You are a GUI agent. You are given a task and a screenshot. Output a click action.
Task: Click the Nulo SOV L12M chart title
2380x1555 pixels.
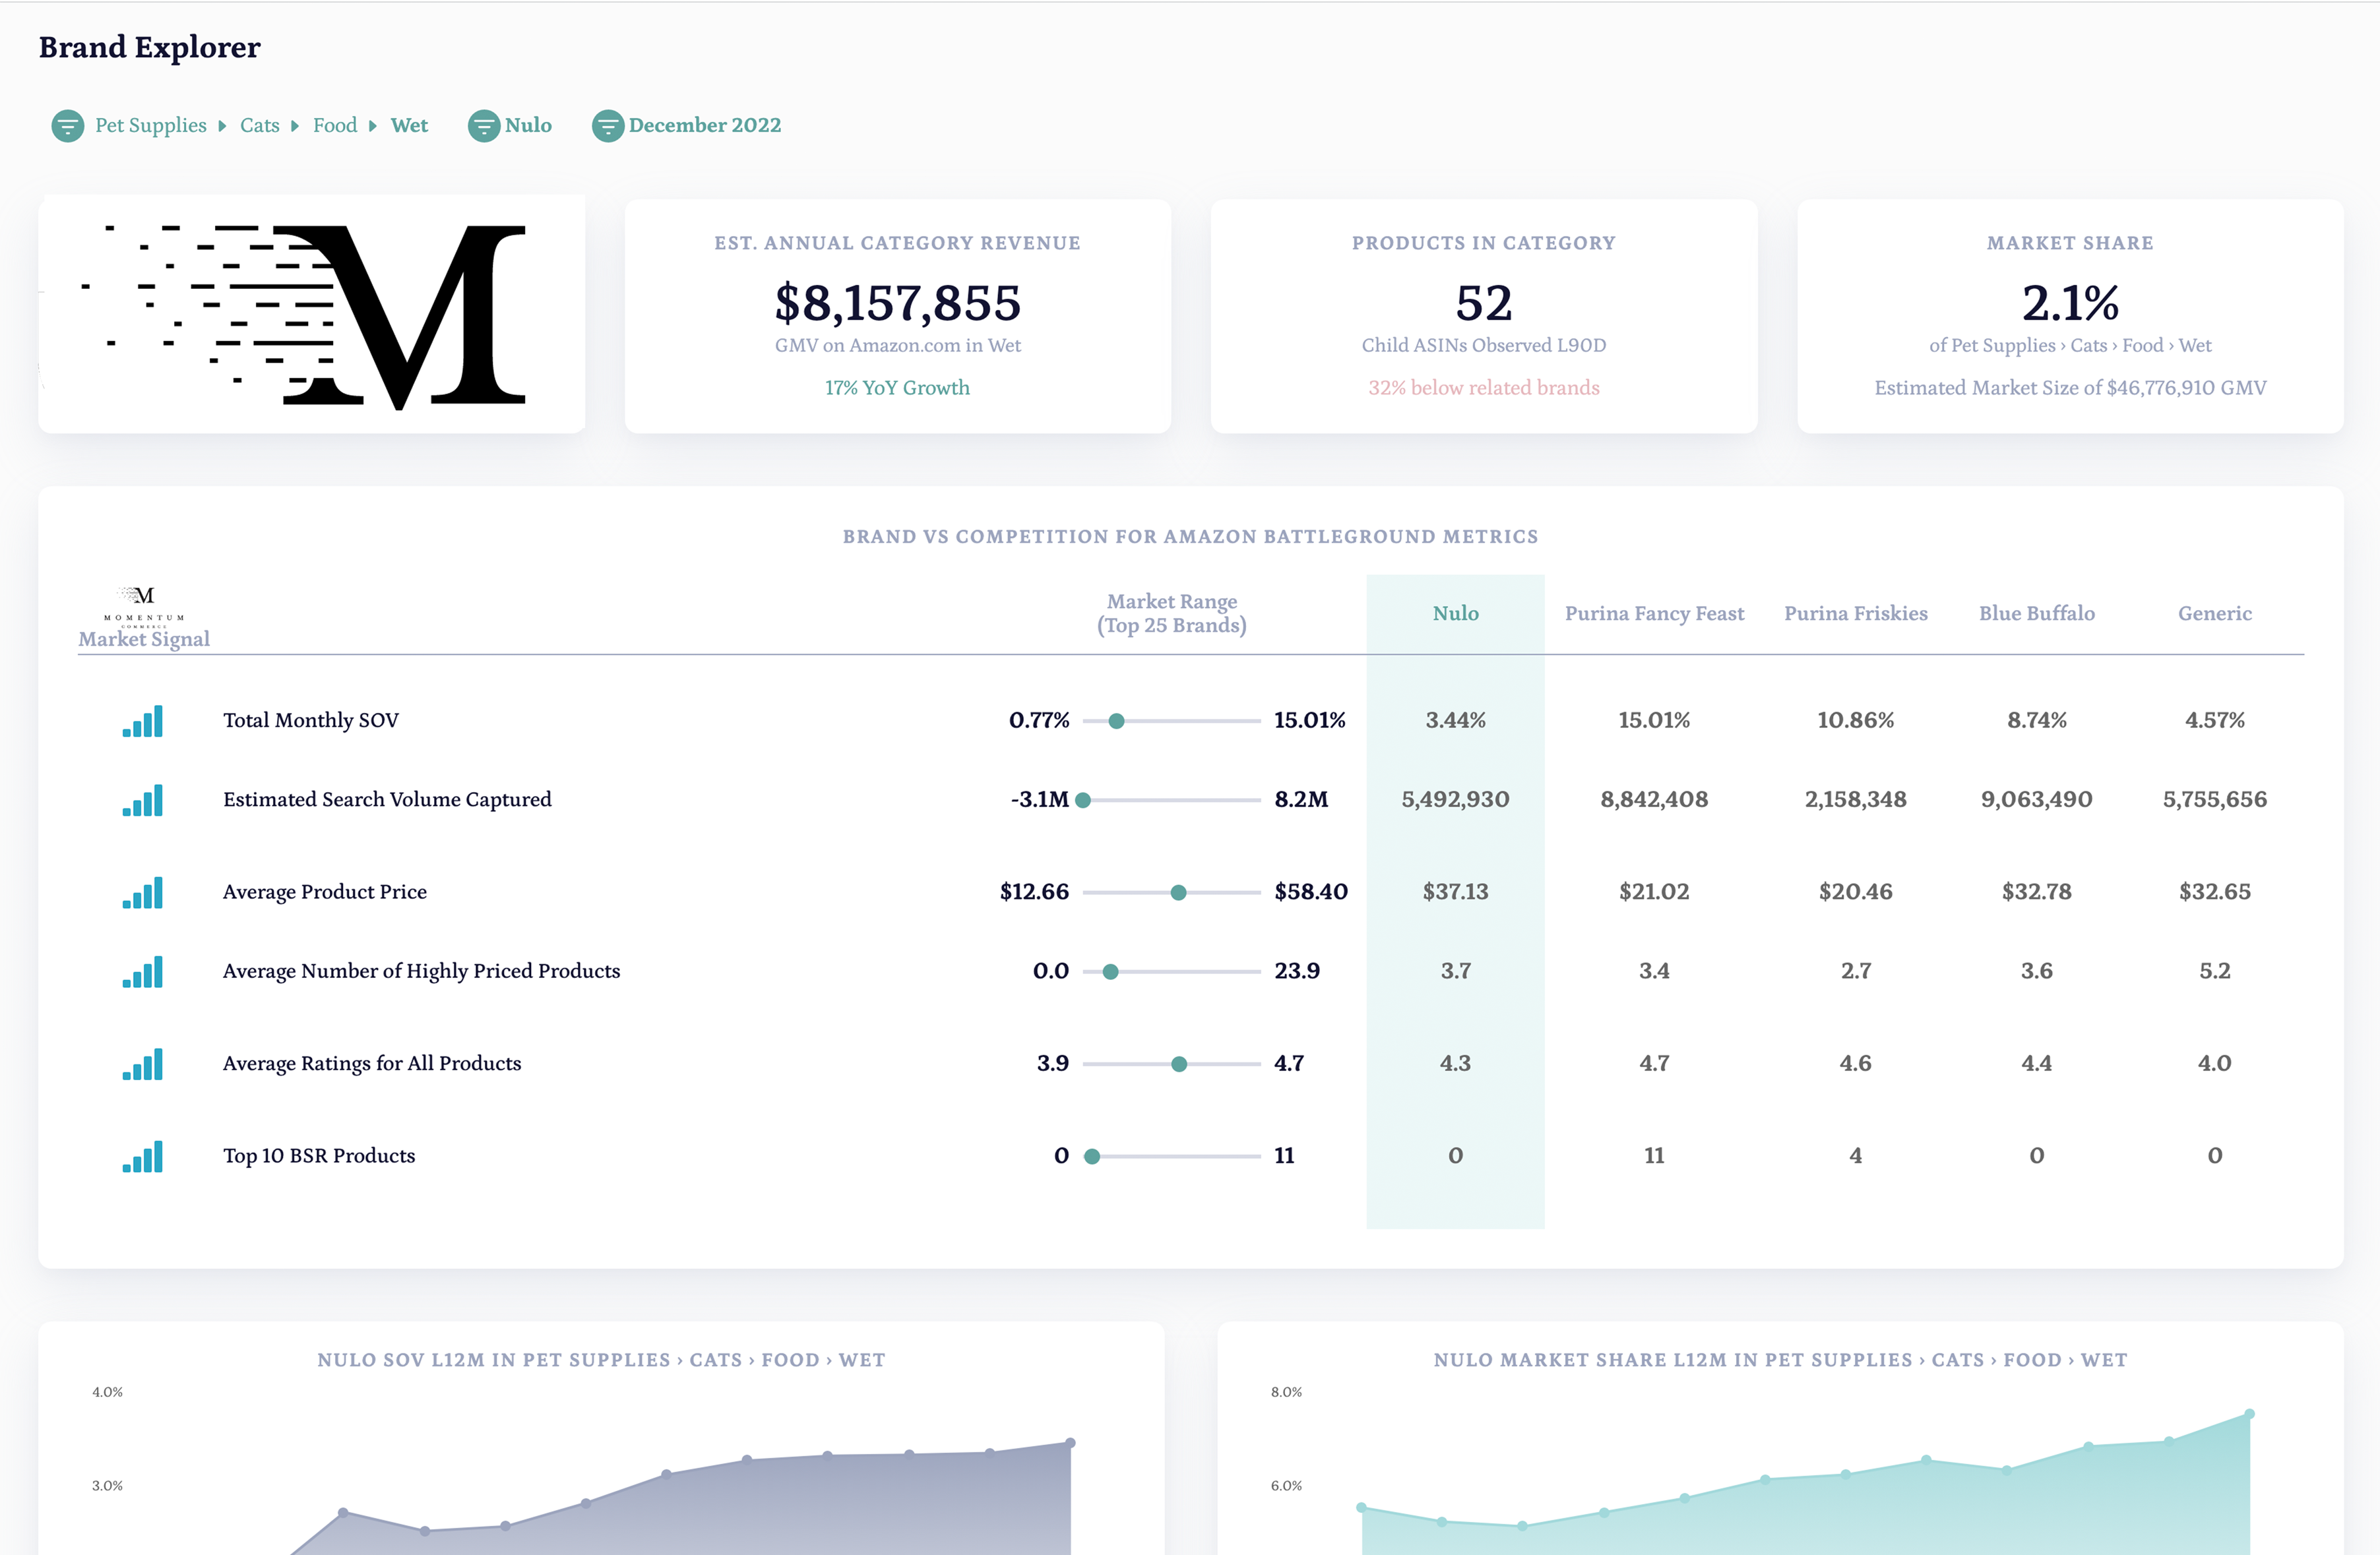click(601, 1360)
